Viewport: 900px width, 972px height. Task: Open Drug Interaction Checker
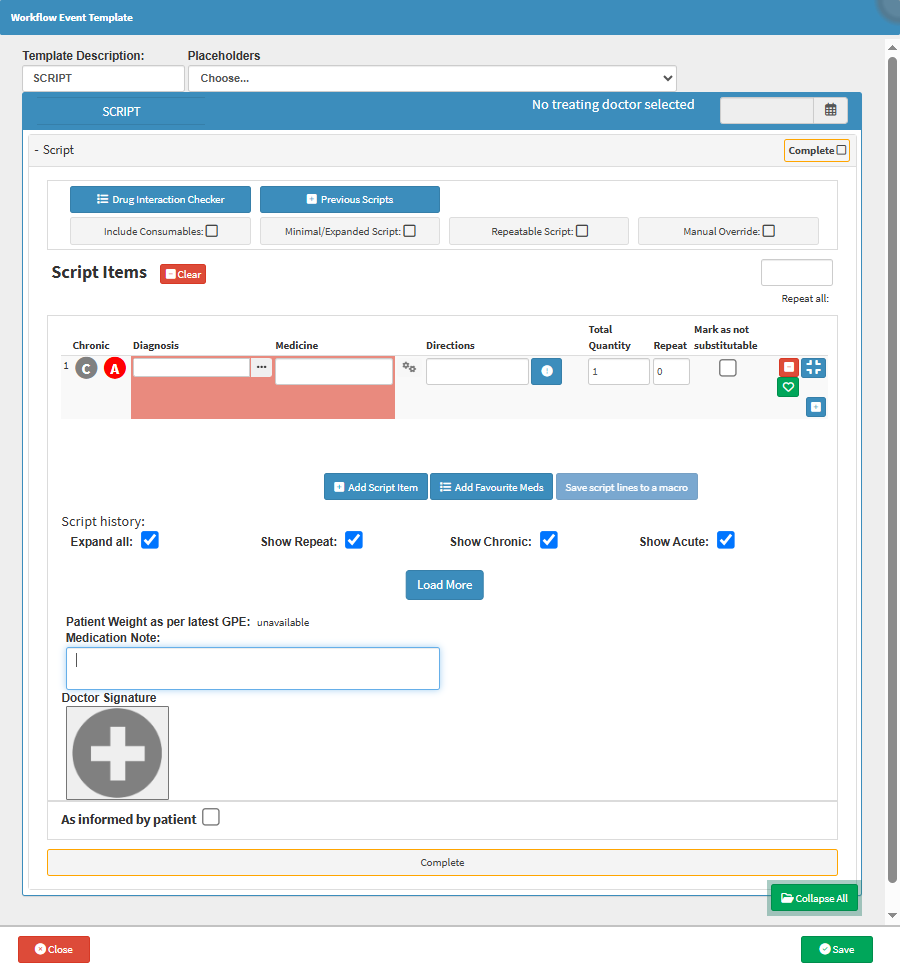click(161, 200)
